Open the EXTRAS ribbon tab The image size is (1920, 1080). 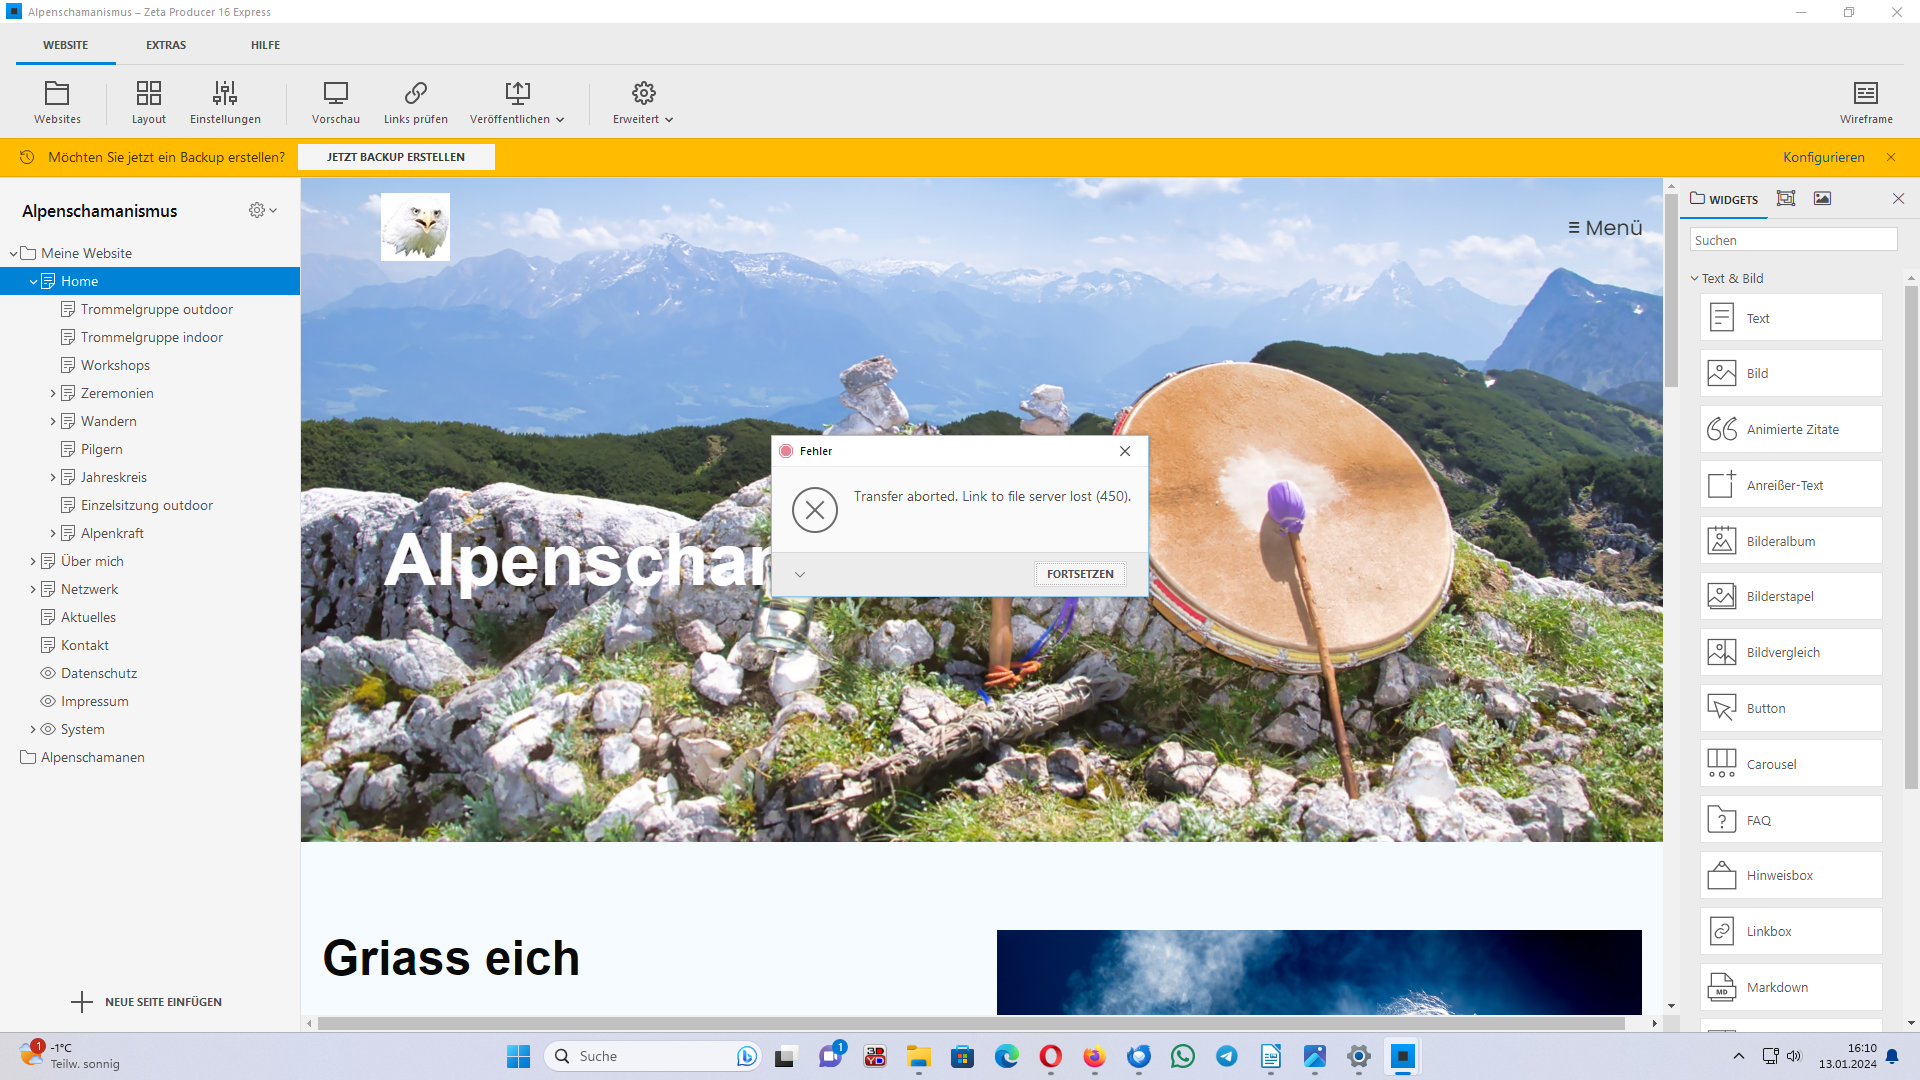point(166,45)
